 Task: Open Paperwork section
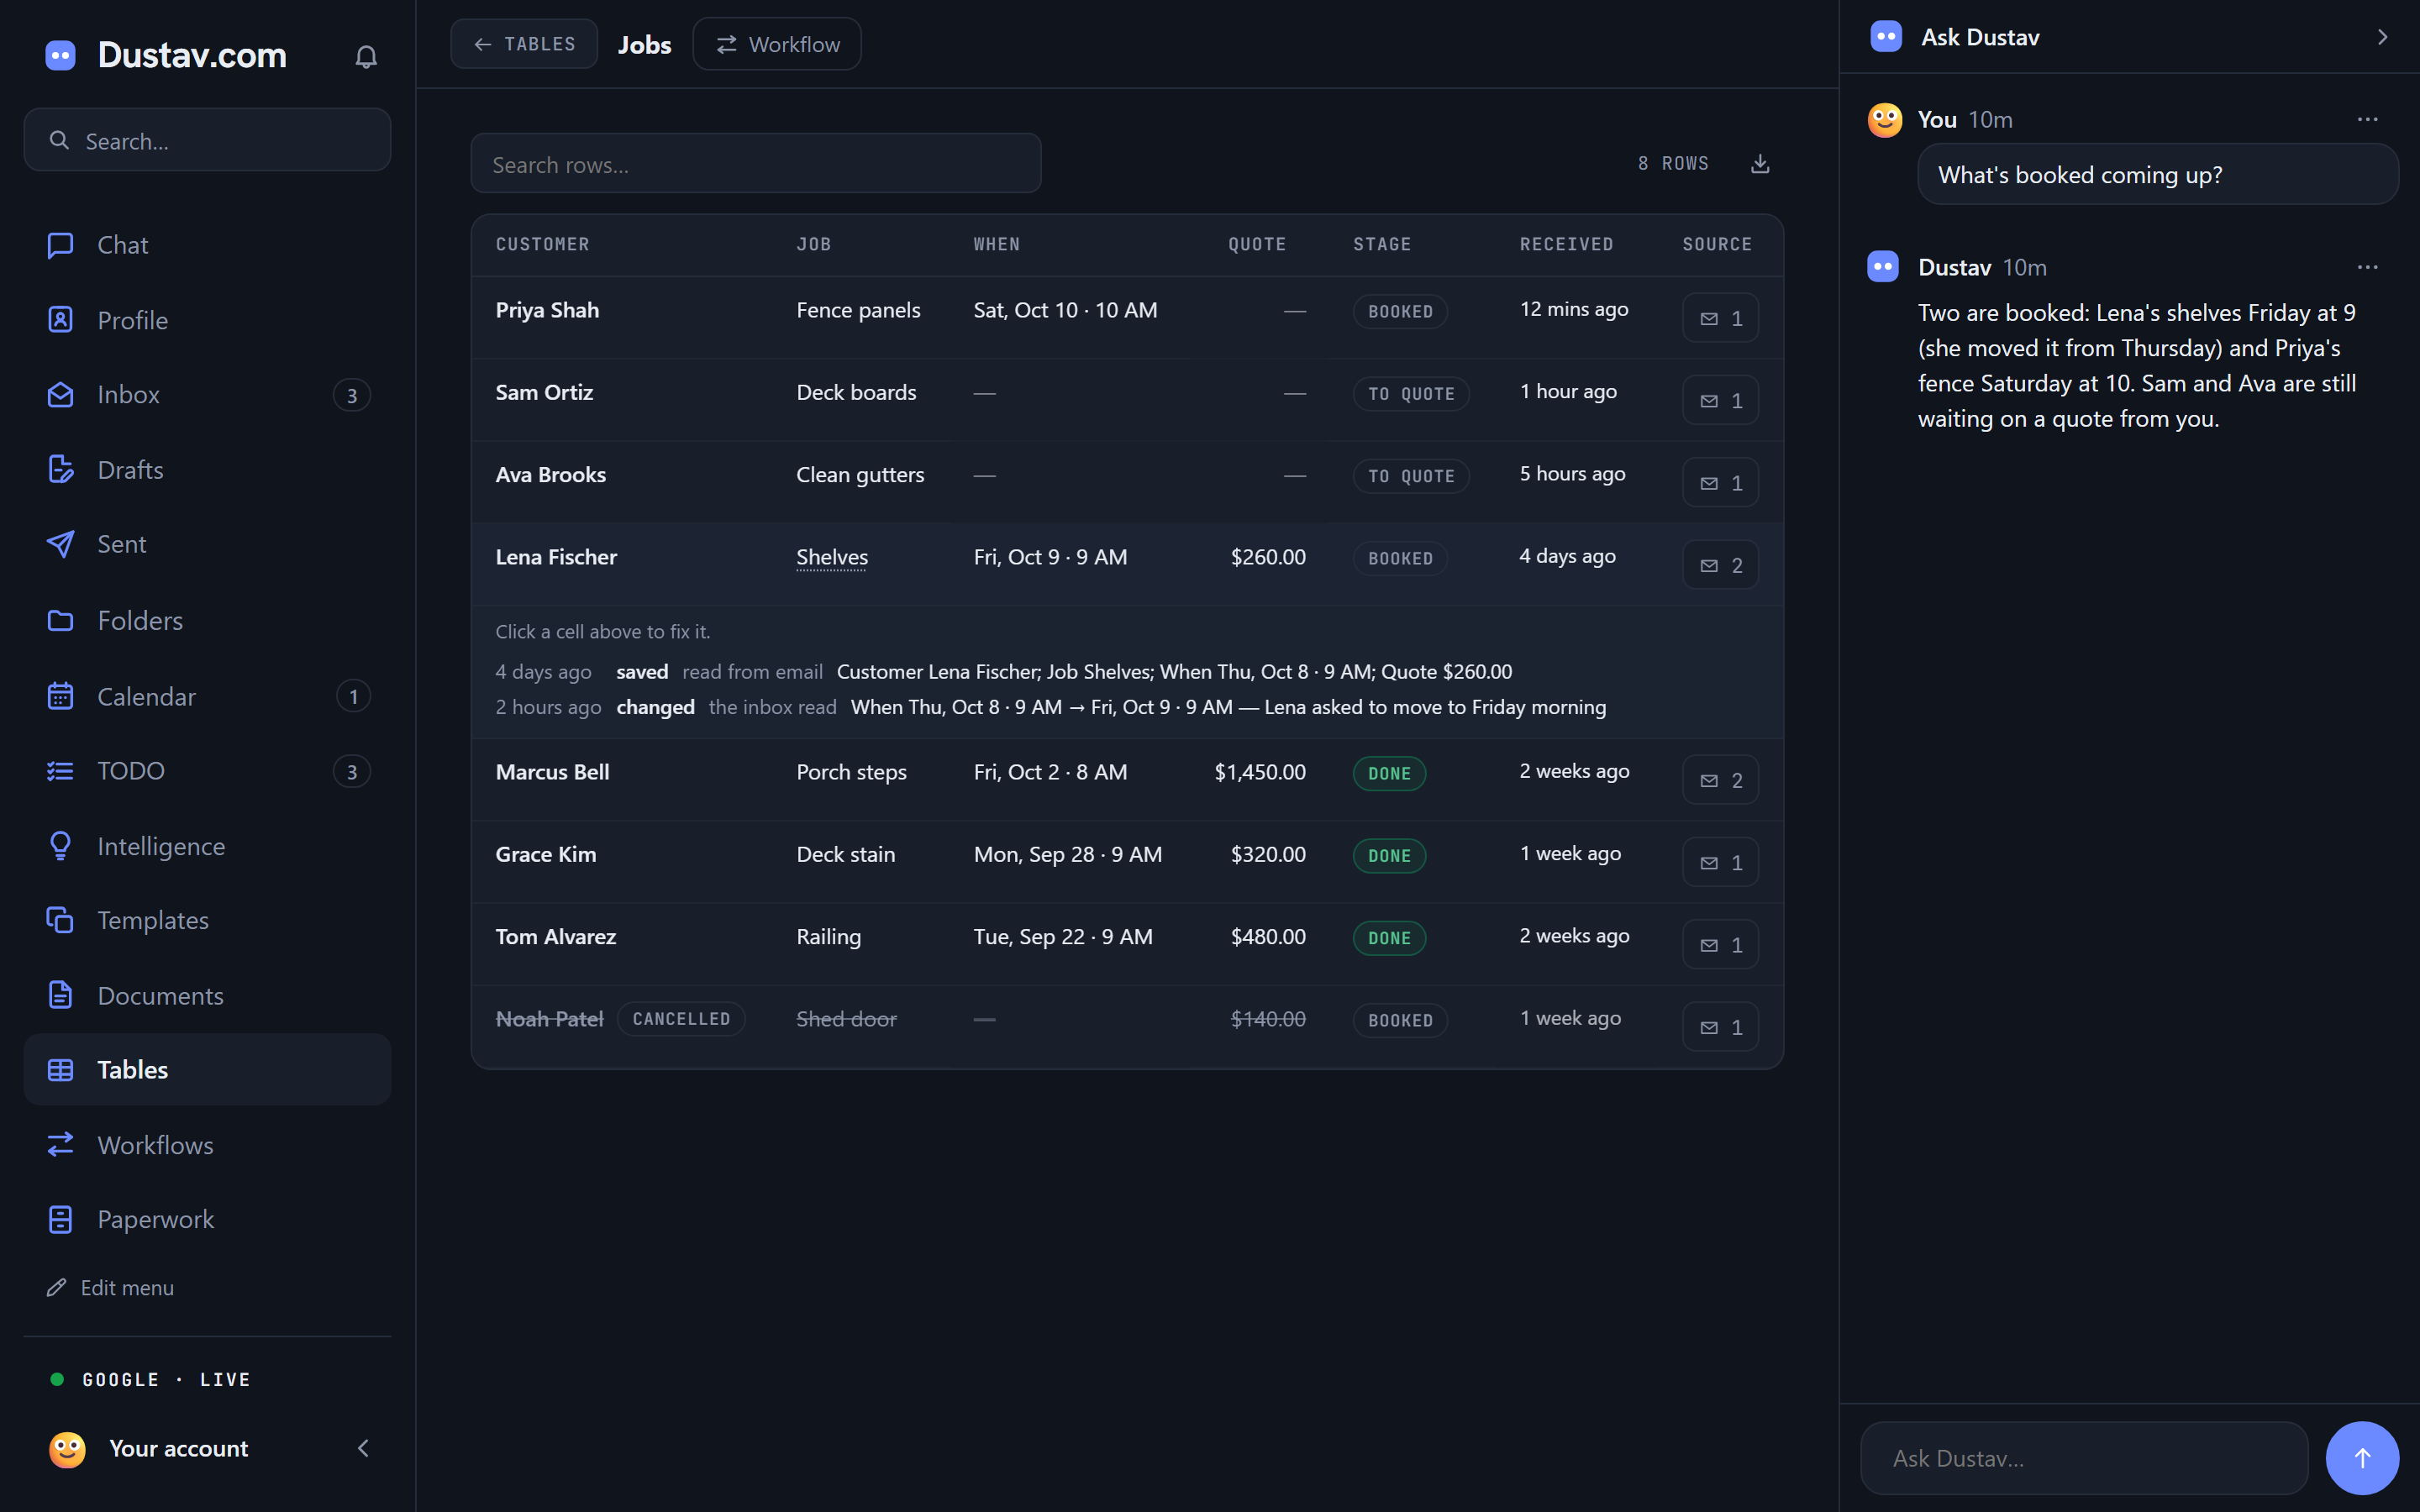point(207,1219)
